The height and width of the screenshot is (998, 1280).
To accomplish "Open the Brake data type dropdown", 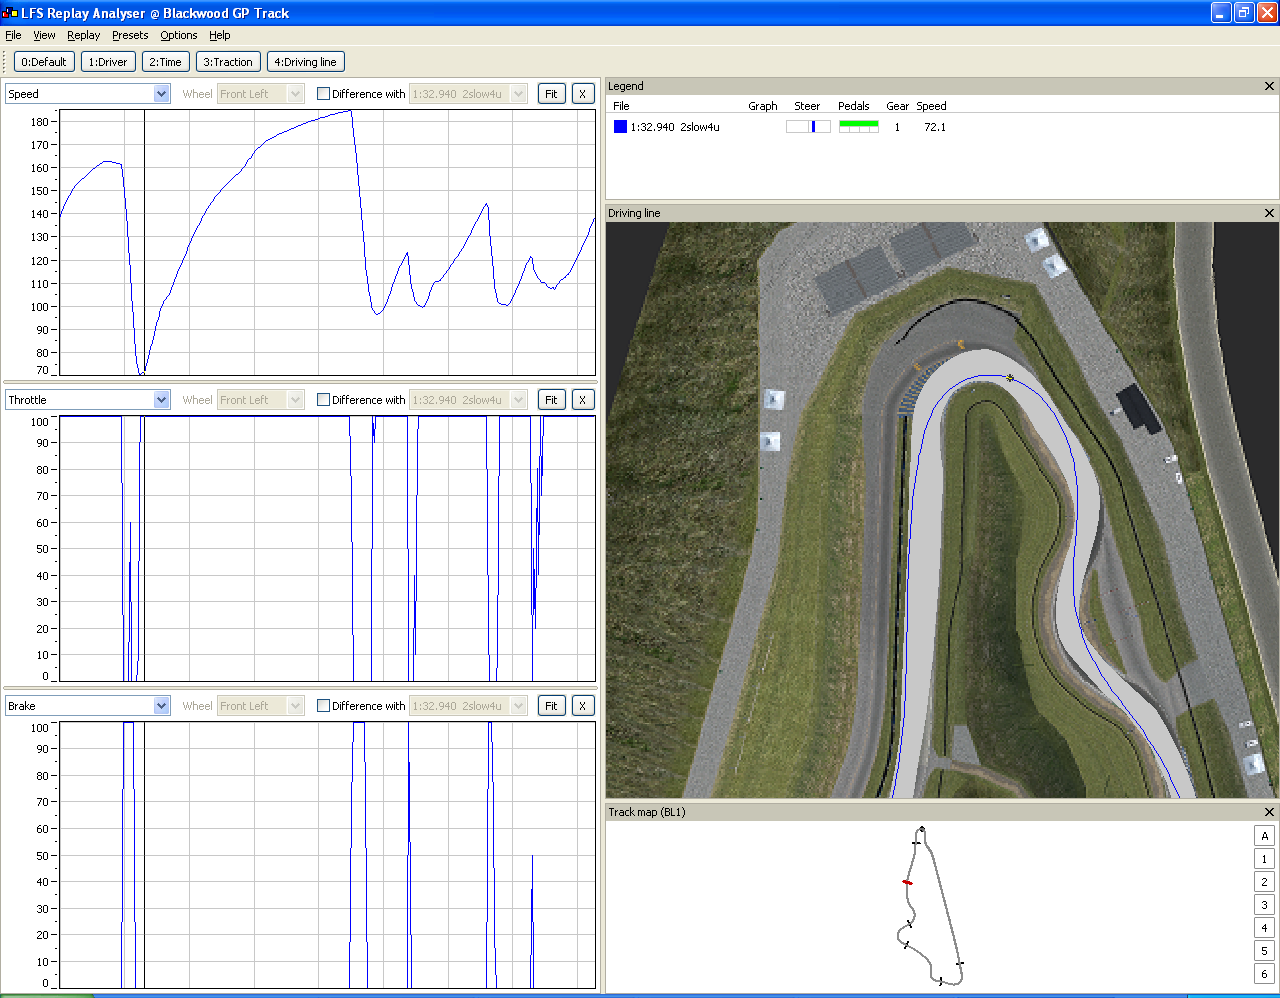I will (x=161, y=706).
